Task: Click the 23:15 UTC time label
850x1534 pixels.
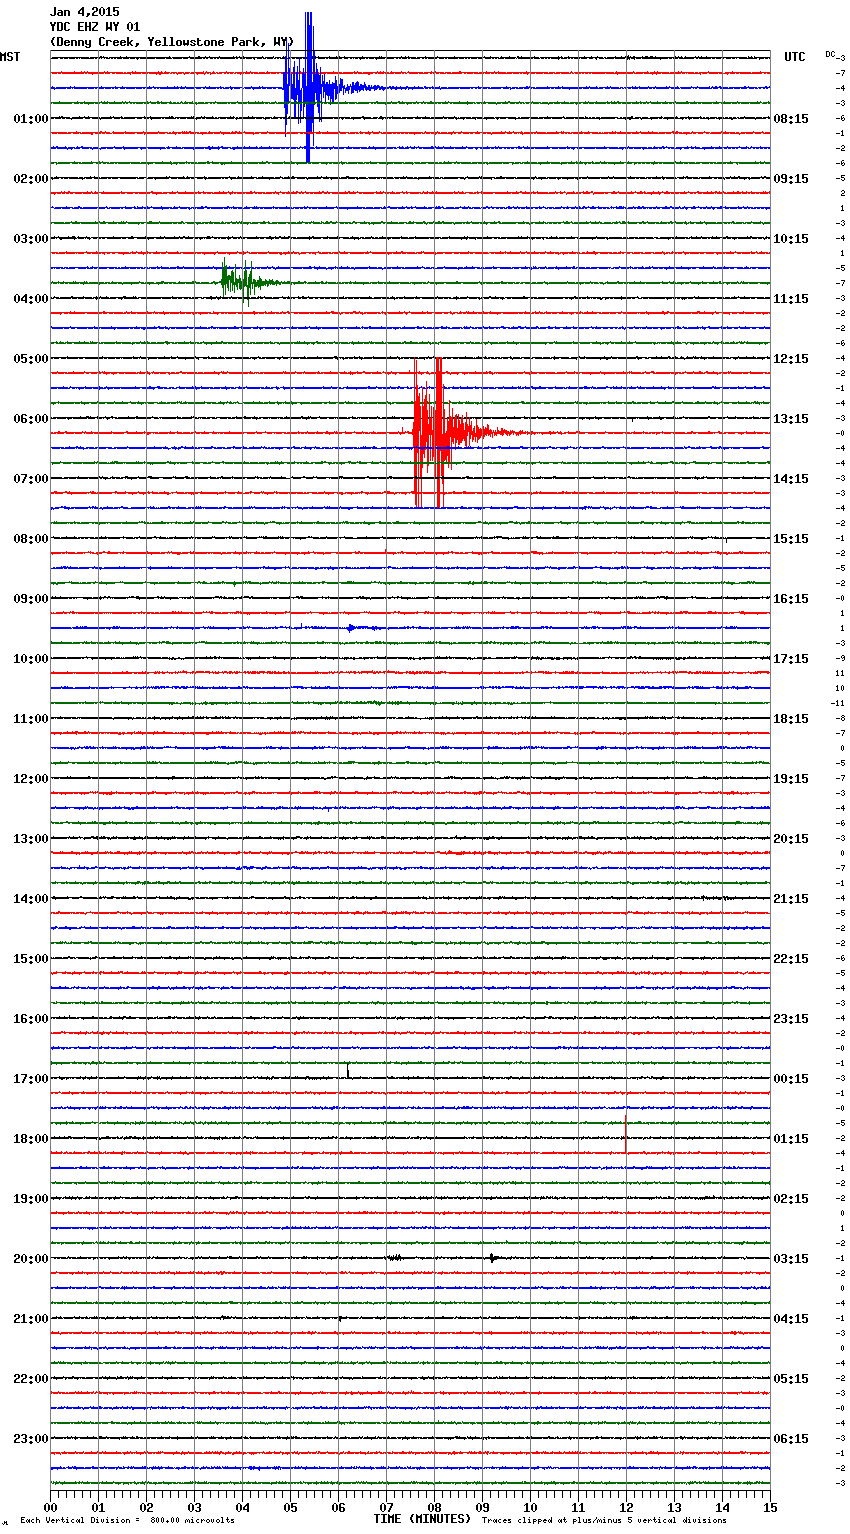Action: [791, 1019]
